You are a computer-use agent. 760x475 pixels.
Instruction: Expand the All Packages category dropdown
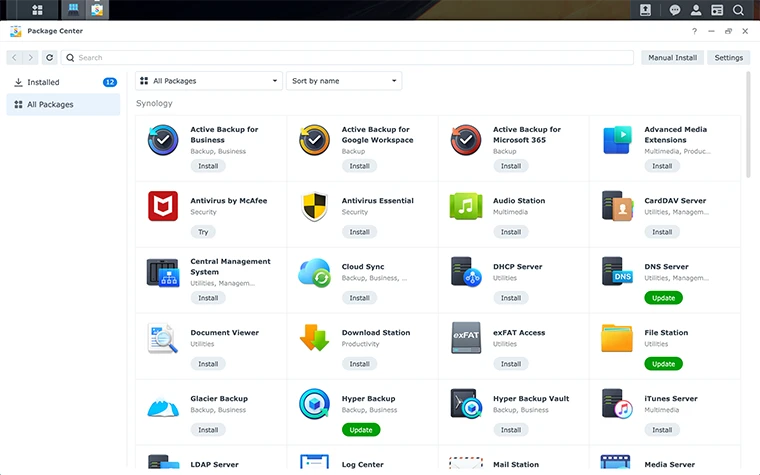pos(208,81)
